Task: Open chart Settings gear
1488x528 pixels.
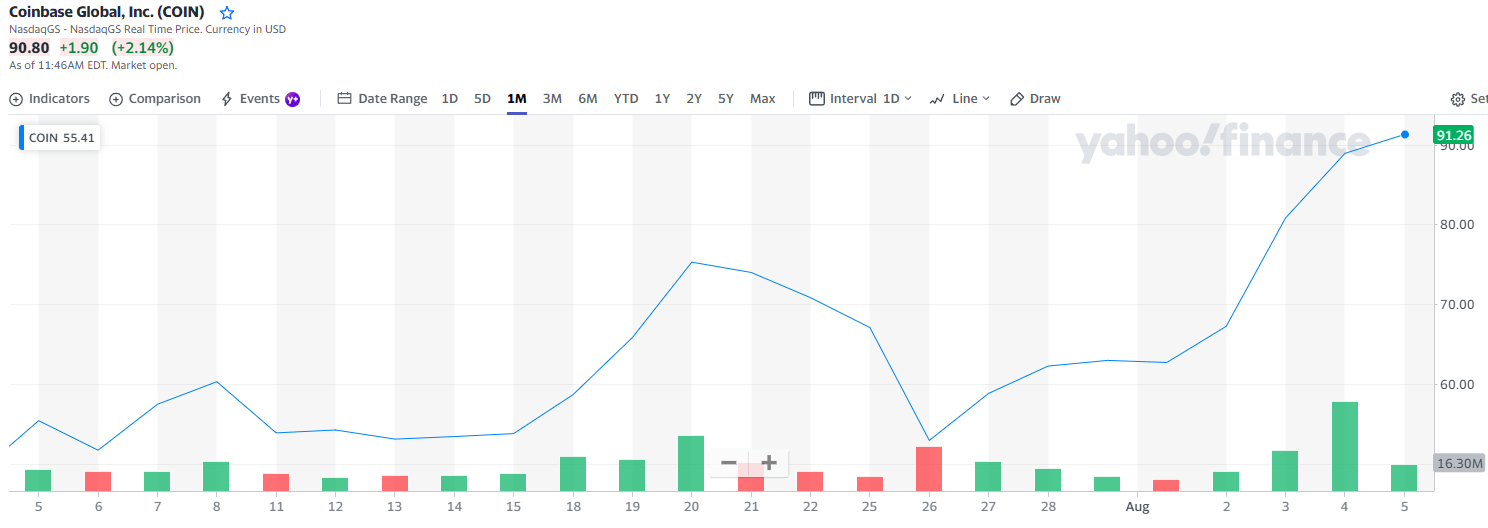Action: click(1458, 99)
